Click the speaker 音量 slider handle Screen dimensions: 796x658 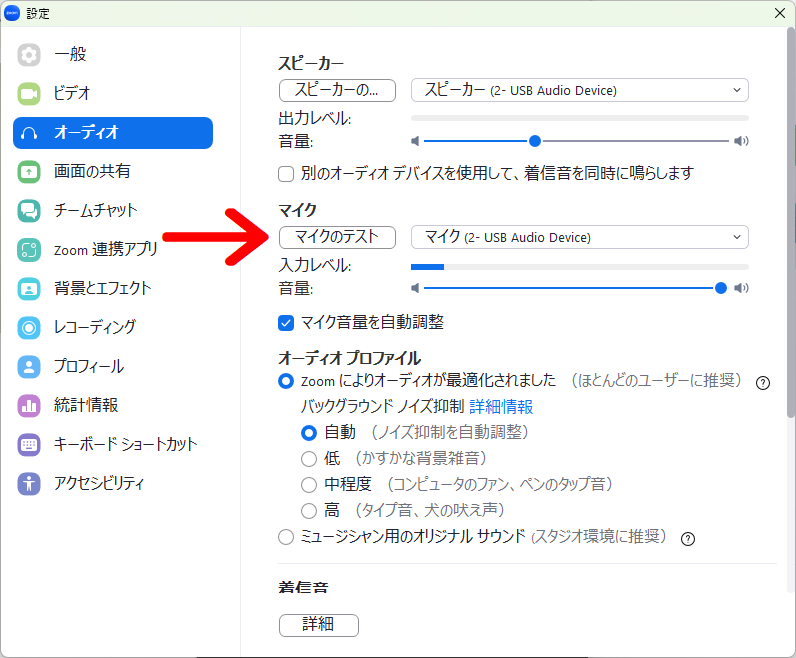tap(535, 141)
